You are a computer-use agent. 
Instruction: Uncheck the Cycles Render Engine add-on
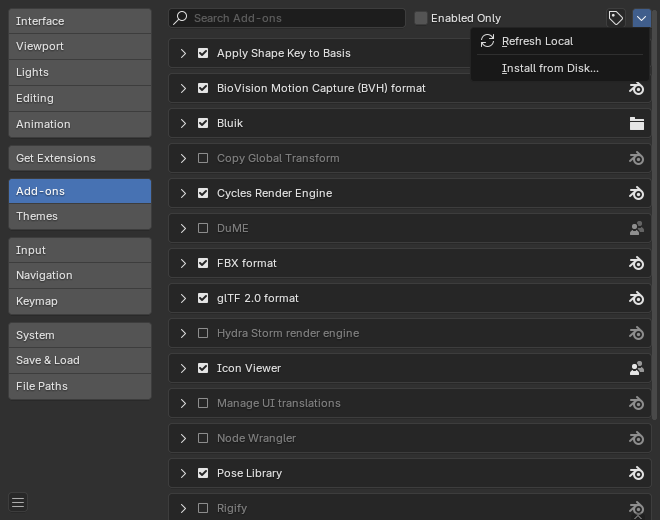[x=203, y=193]
